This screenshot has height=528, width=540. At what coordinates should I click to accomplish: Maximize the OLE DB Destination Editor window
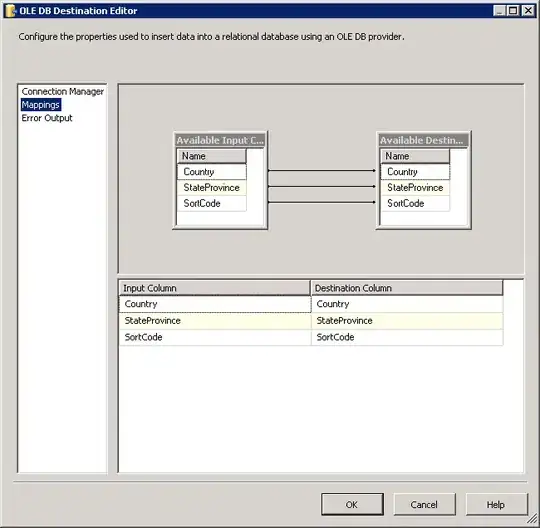[513, 11]
